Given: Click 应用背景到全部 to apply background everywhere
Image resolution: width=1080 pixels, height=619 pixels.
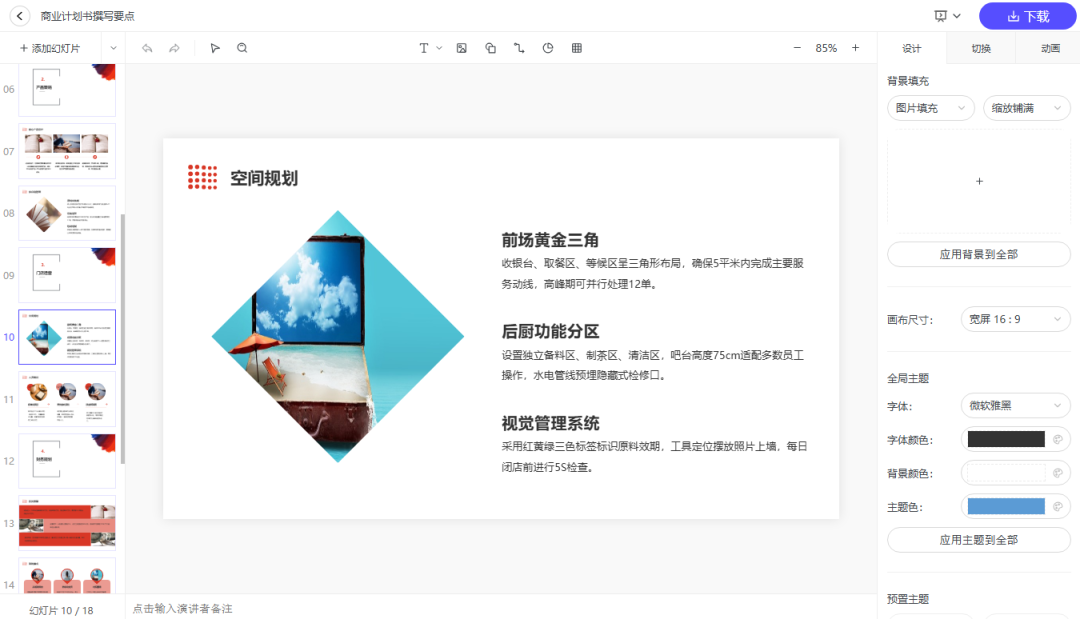Looking at the screenshot, I should [978, 254].
